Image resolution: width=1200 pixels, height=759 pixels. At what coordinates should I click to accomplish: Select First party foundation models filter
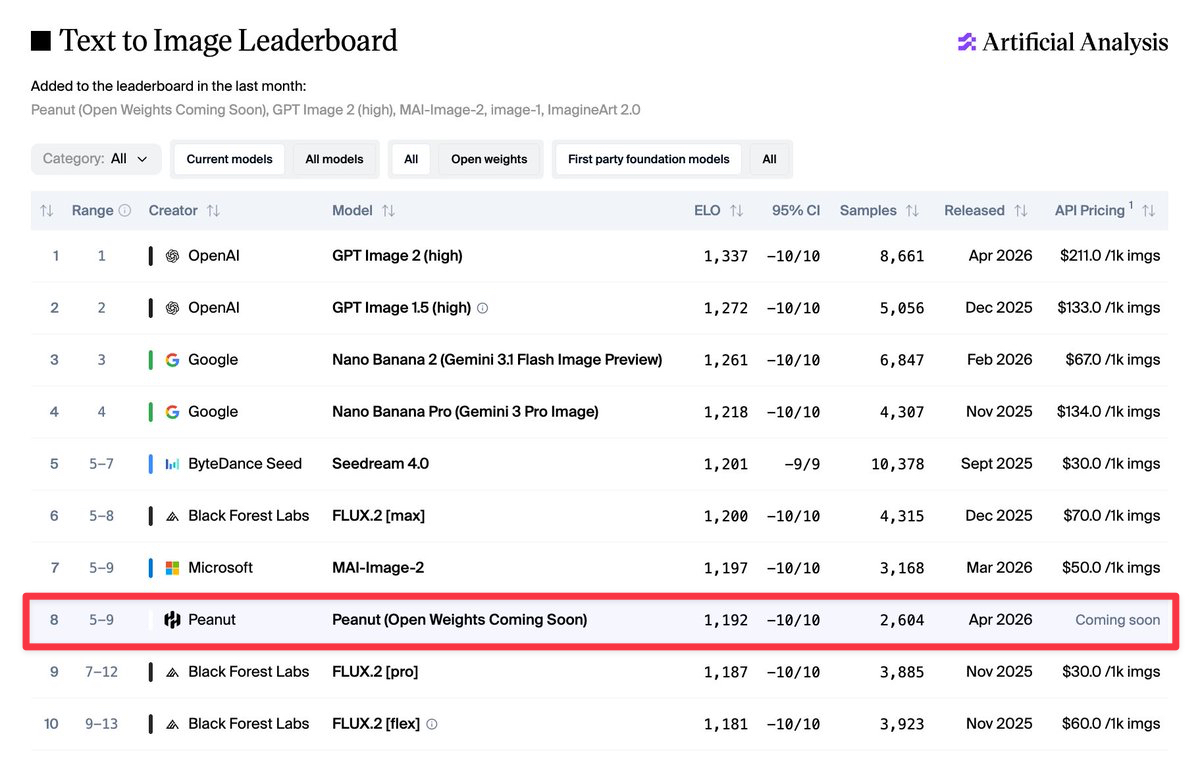click(x=649, y=159)
